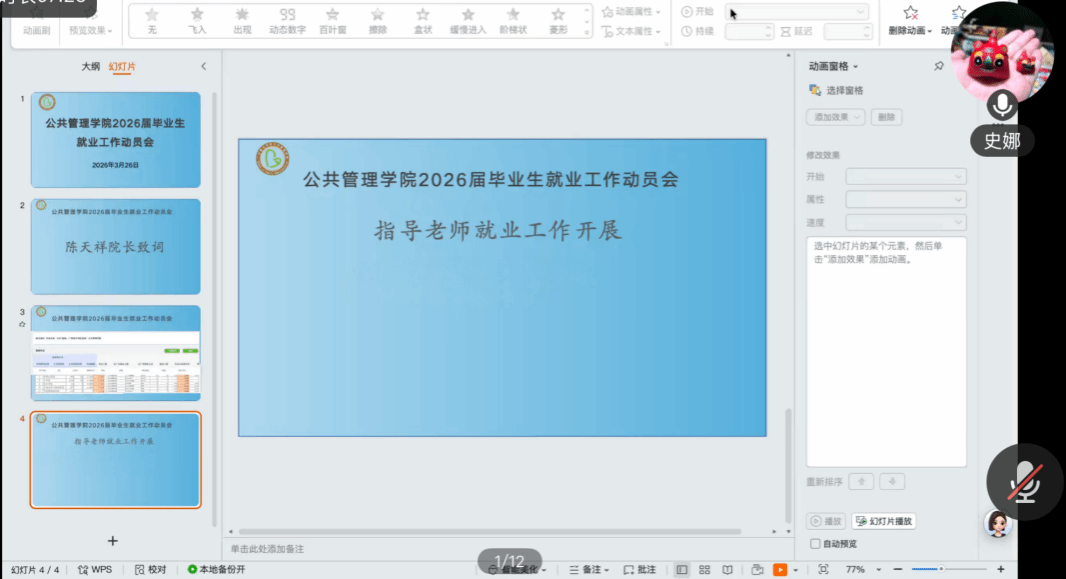The height and width of the screenshot is (579, 1066).
Task: Switch to slide sorter view in the status bar
Action: click(705, 570)
